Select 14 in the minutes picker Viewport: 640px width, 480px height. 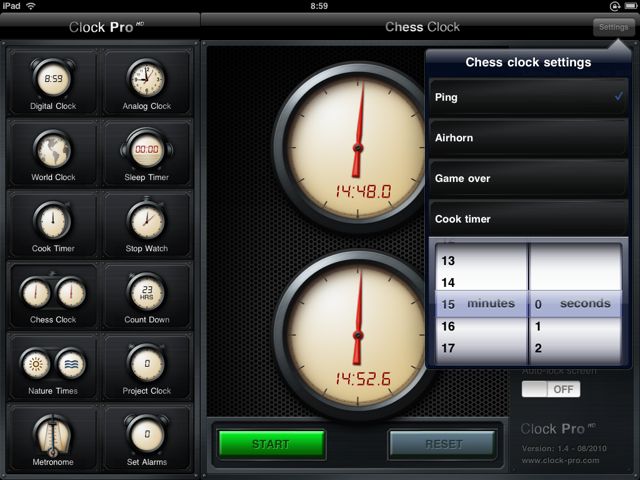pos(448,282)
